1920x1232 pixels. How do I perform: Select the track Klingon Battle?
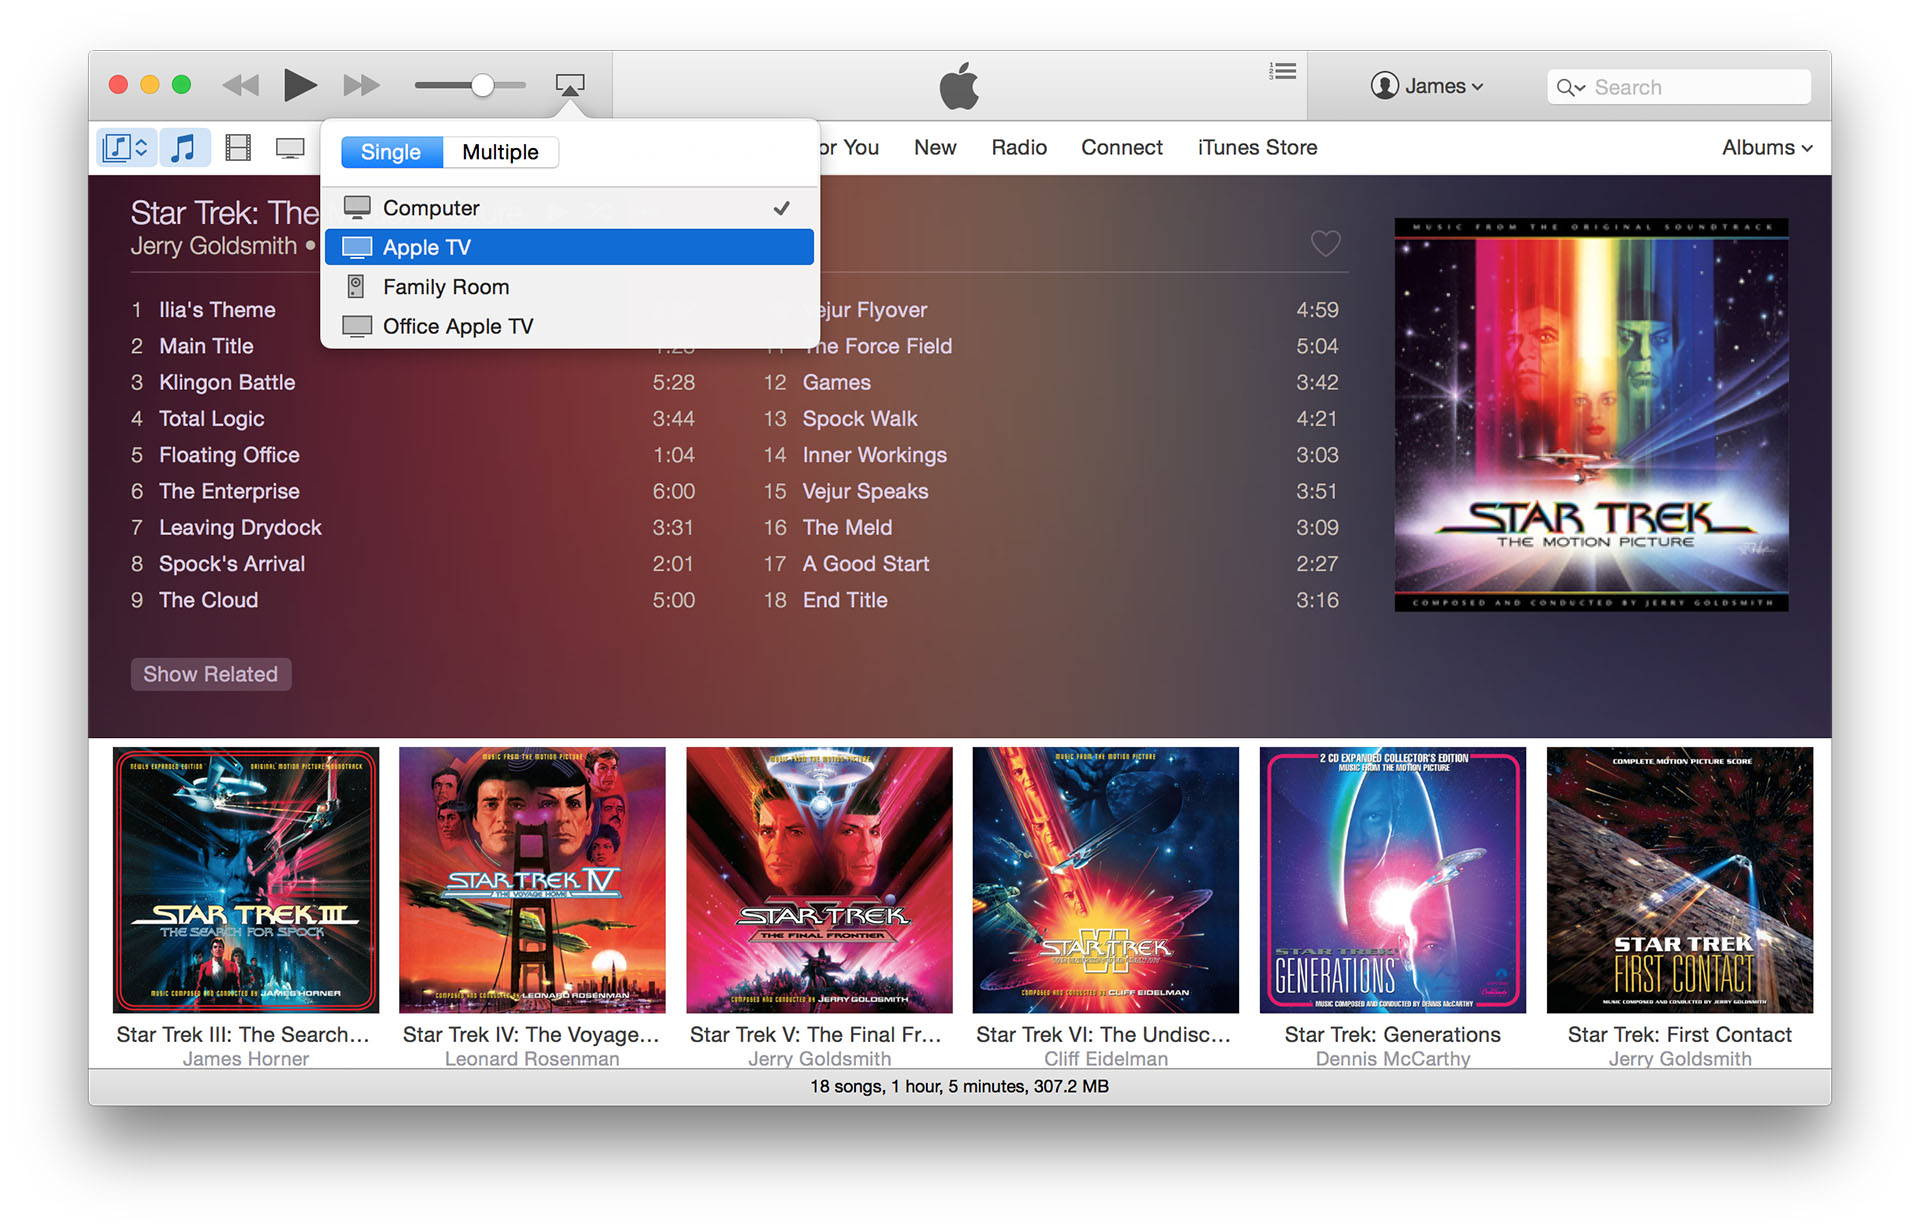(x=227, y=382)
